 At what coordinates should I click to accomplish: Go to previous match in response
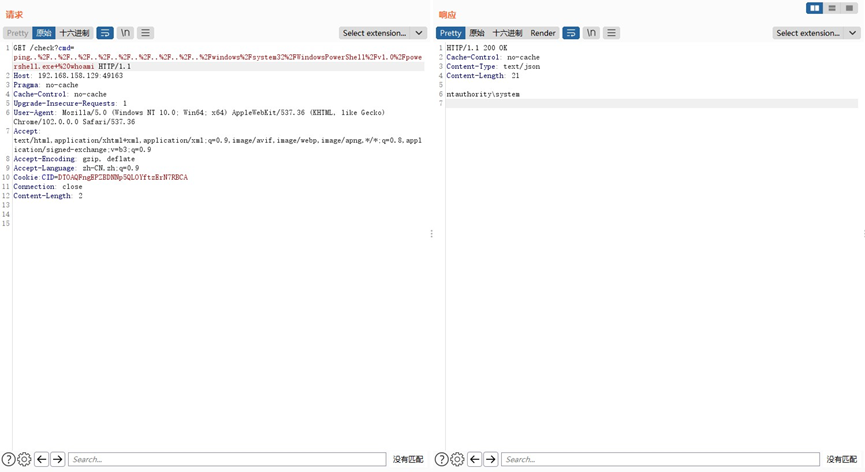pyautogui.click(x=474, y=459)
